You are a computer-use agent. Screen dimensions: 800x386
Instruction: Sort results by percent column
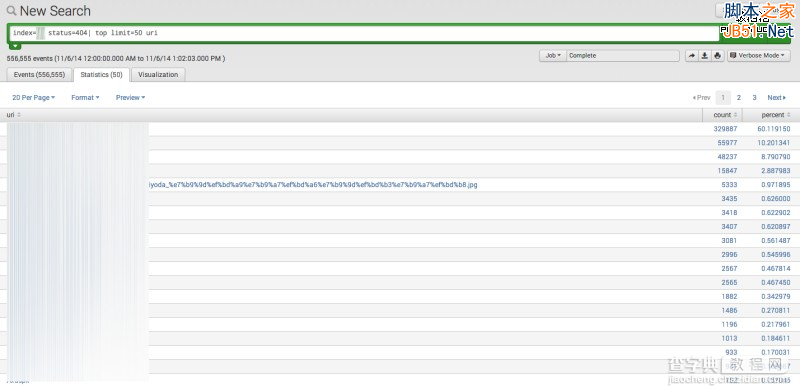[776, 115]
